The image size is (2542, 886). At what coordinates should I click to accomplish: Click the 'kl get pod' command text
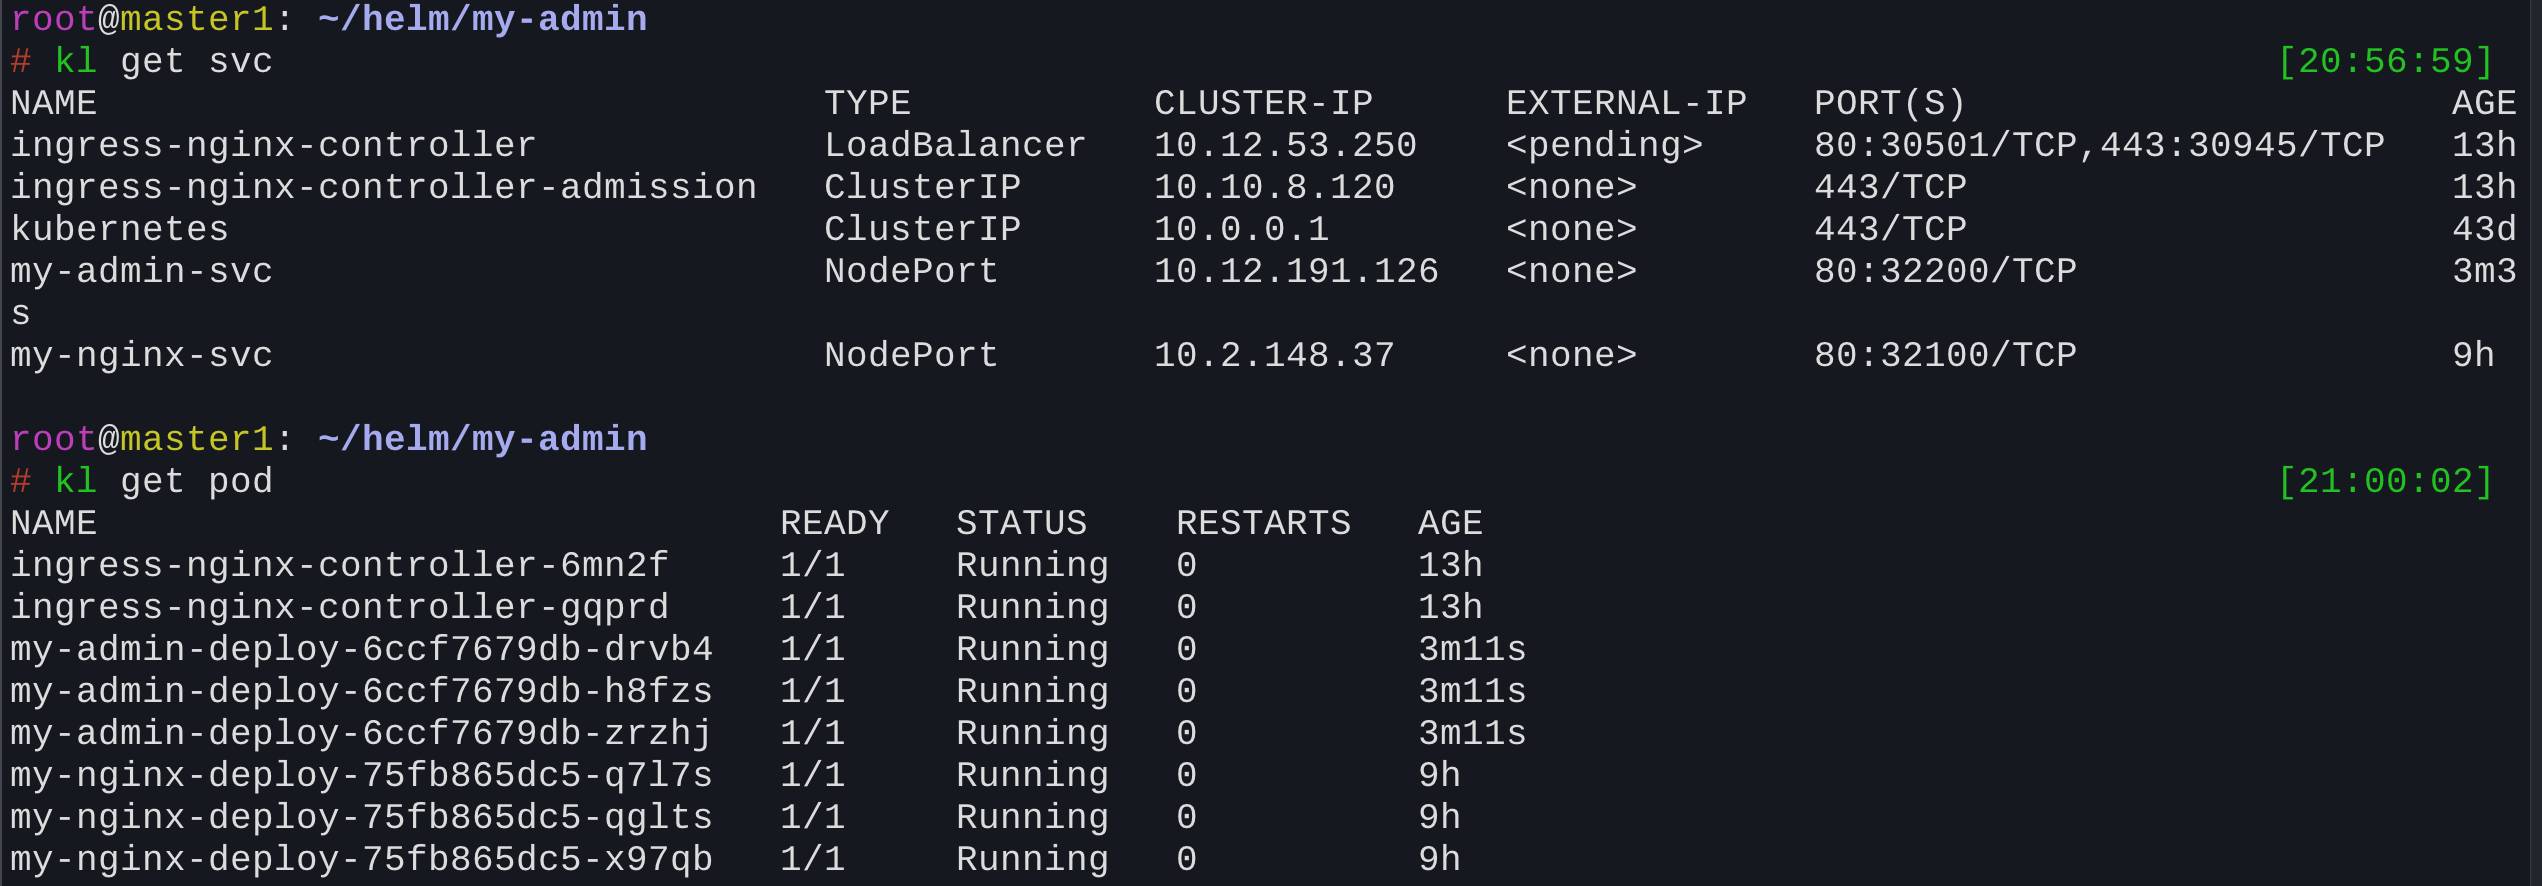(x=163, y=482)
